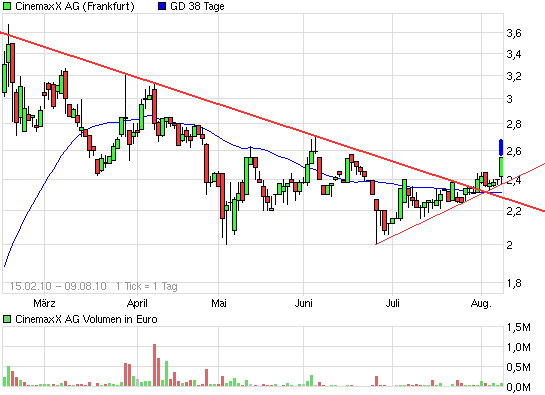Click the green CinemaxX AG legend swatch
The image size is (545, 395).
[7, 6]
